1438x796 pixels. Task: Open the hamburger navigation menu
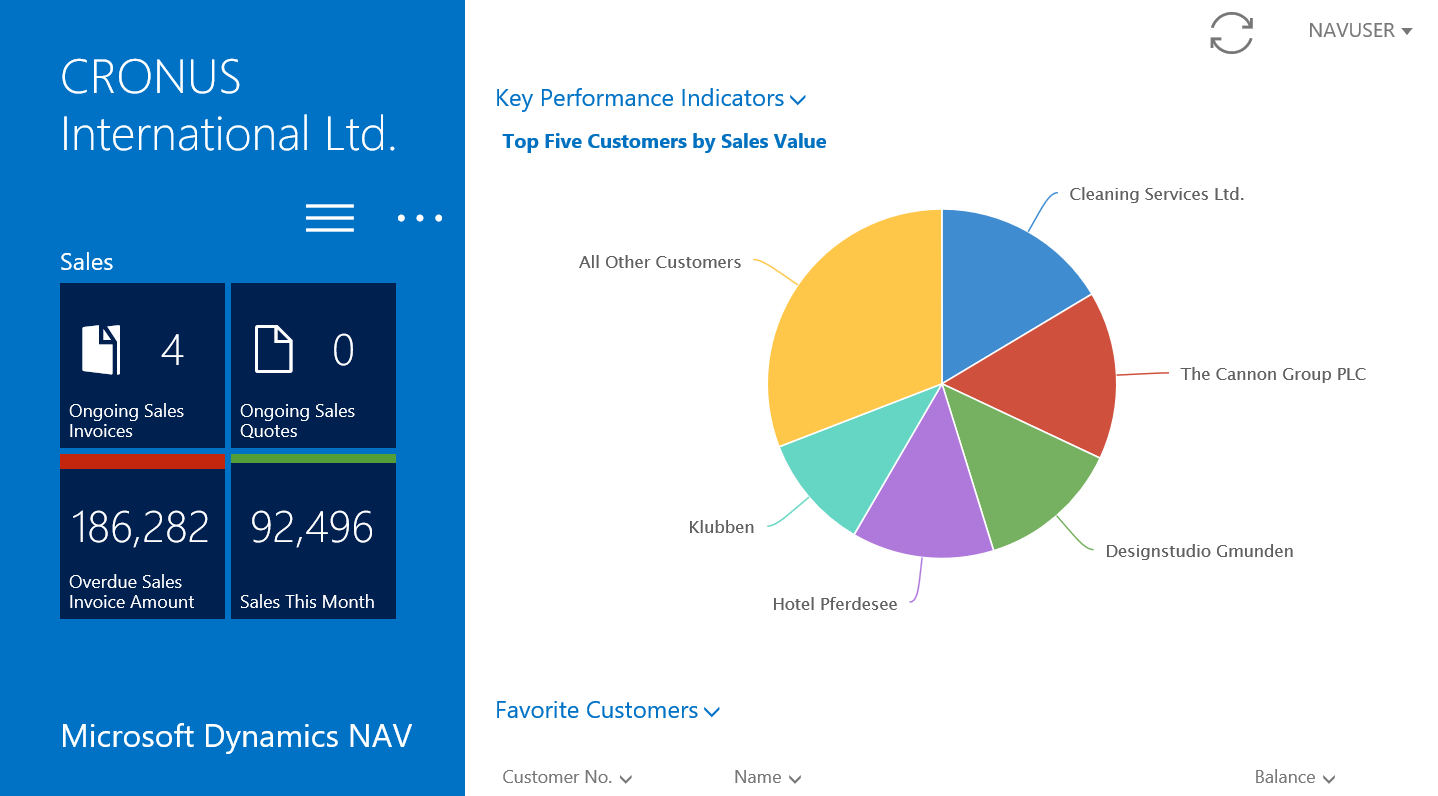[x=330, y=218]
